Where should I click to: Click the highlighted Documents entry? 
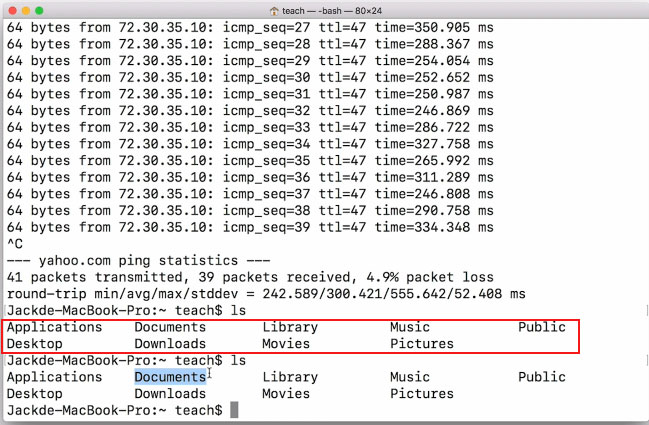click(170, 377)
